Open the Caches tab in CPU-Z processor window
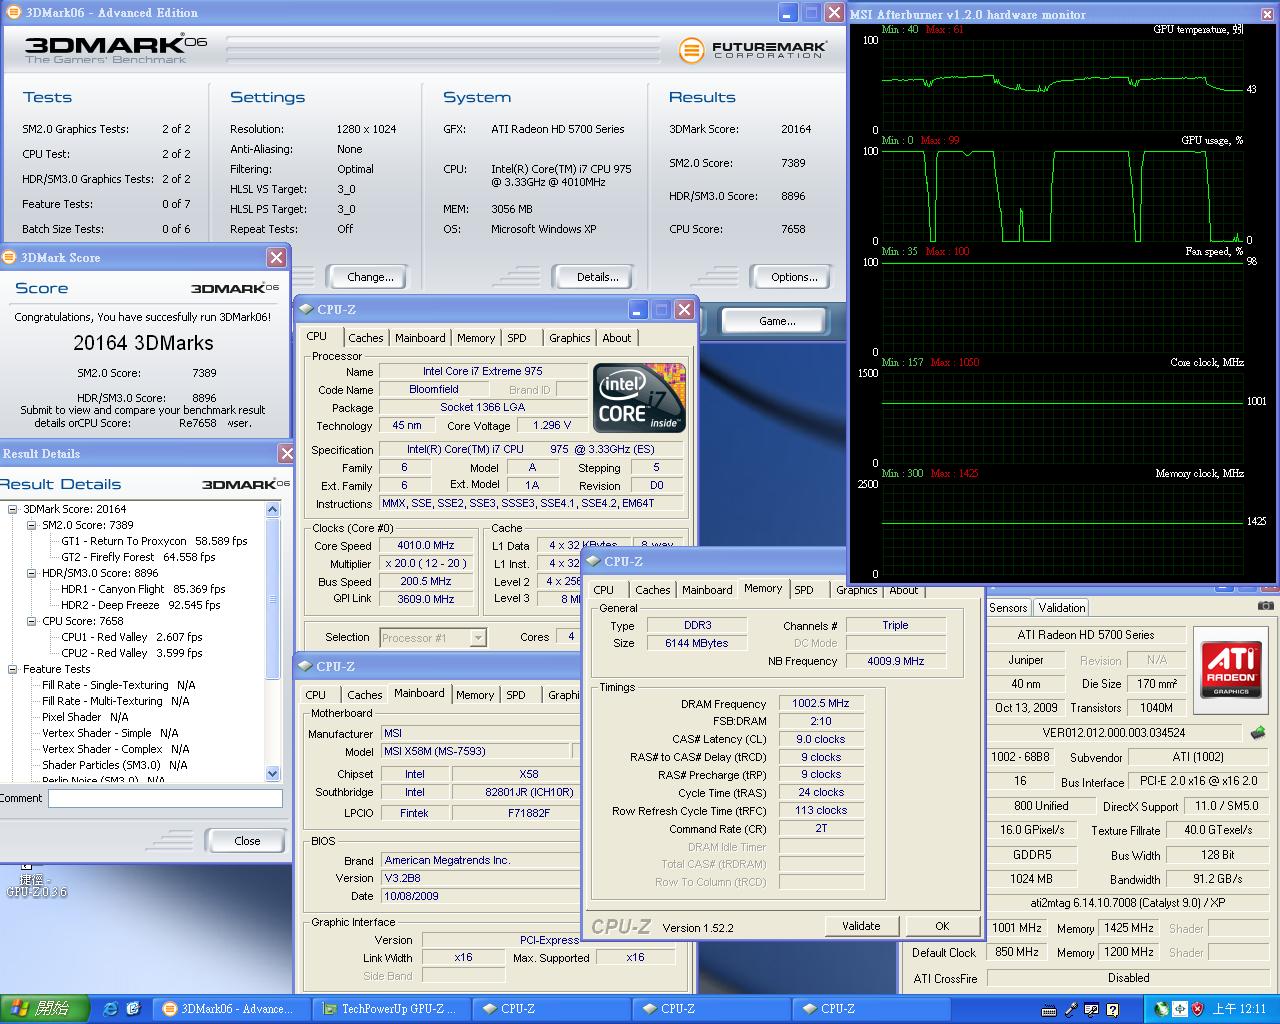Viewport: 1280px width, 1024px height. click(366, 338)
